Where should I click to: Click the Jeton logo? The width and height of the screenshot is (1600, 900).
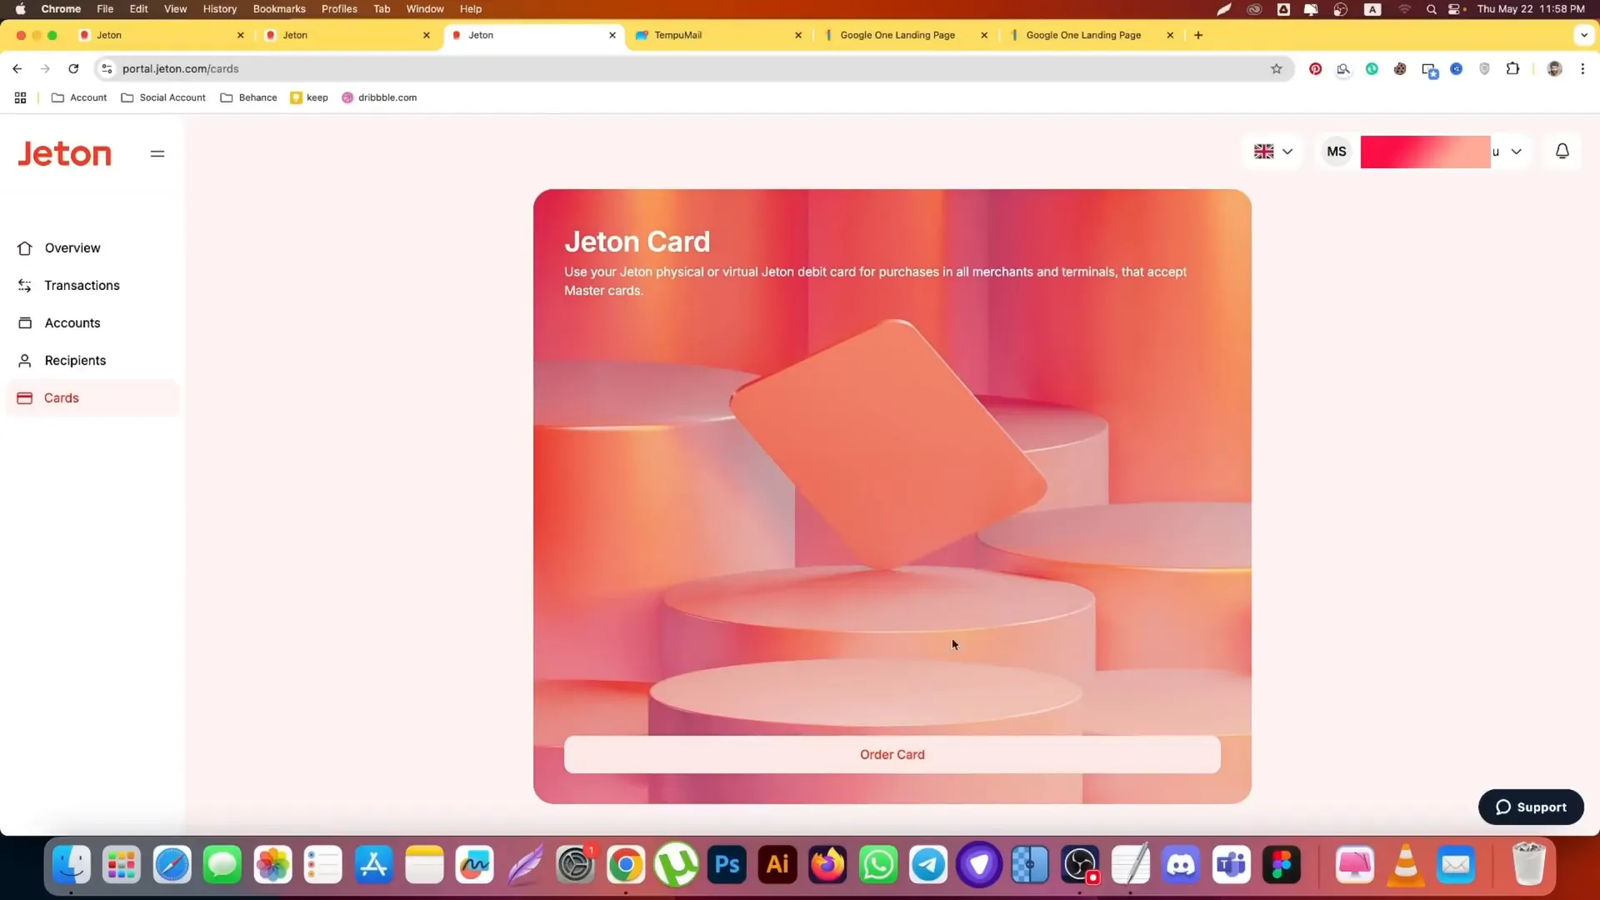point(64,154)
